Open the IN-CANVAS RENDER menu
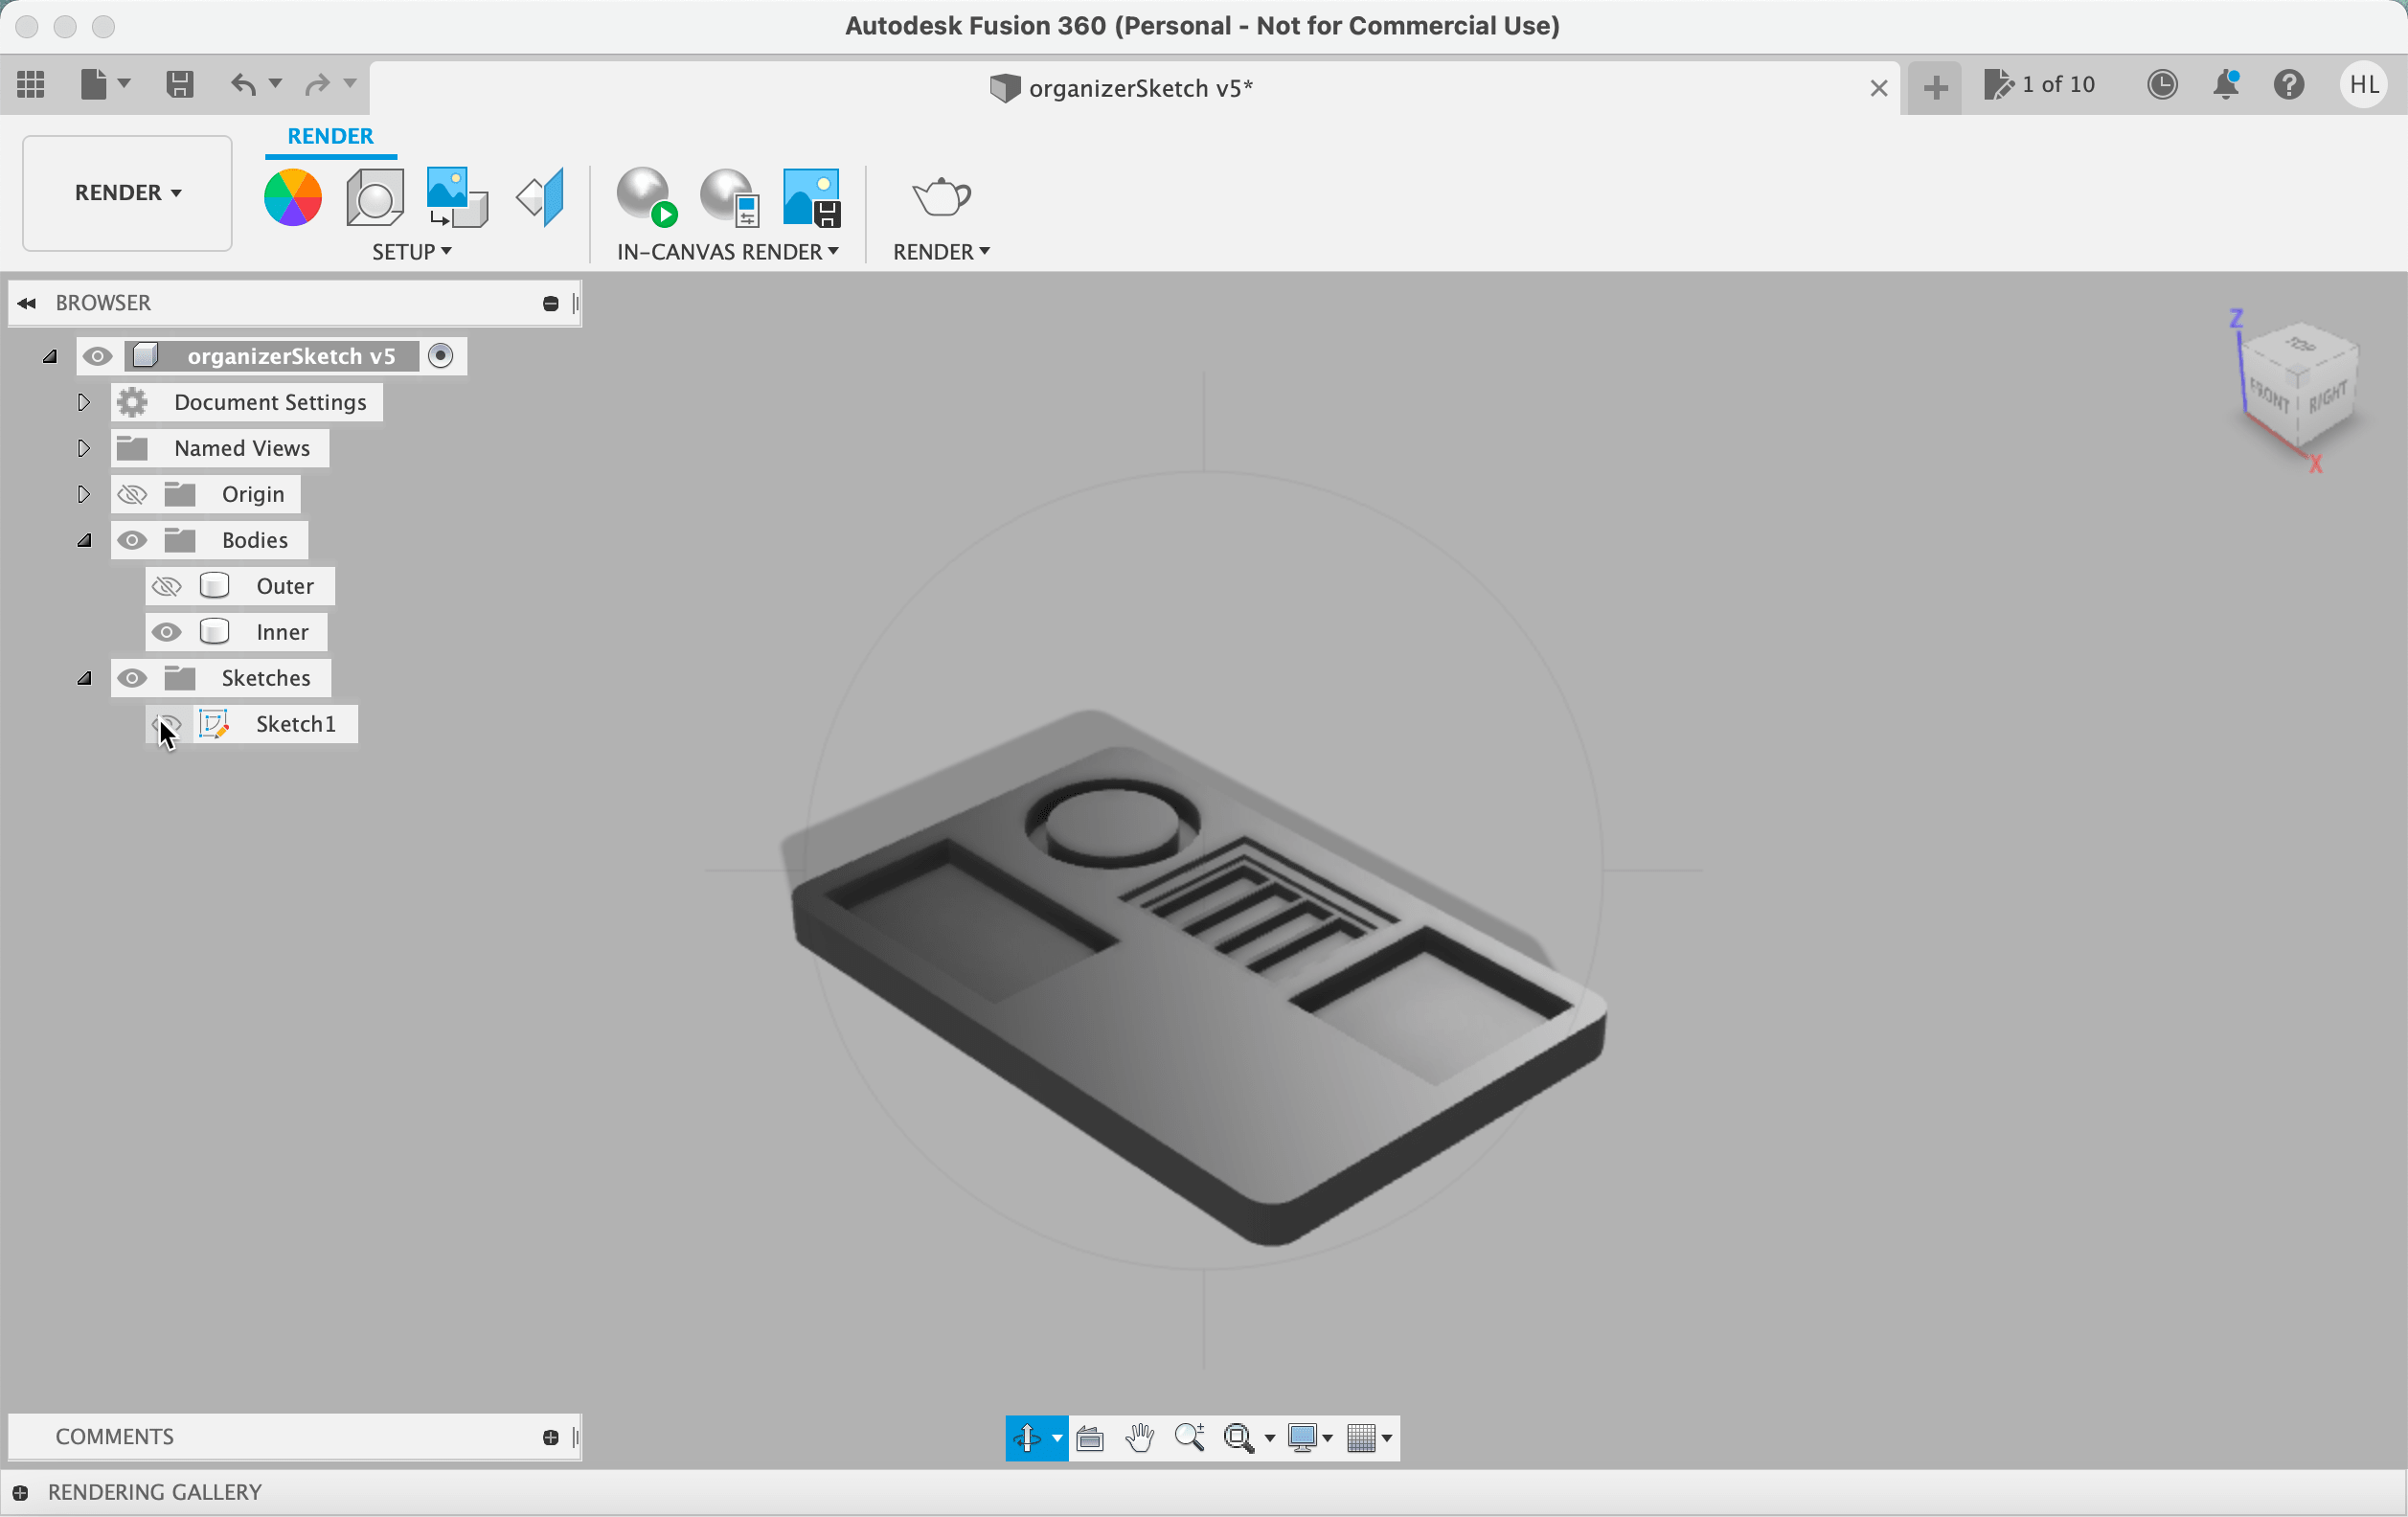The height and width of the screenshot is (1517, 2408). (x=727, y=252)
